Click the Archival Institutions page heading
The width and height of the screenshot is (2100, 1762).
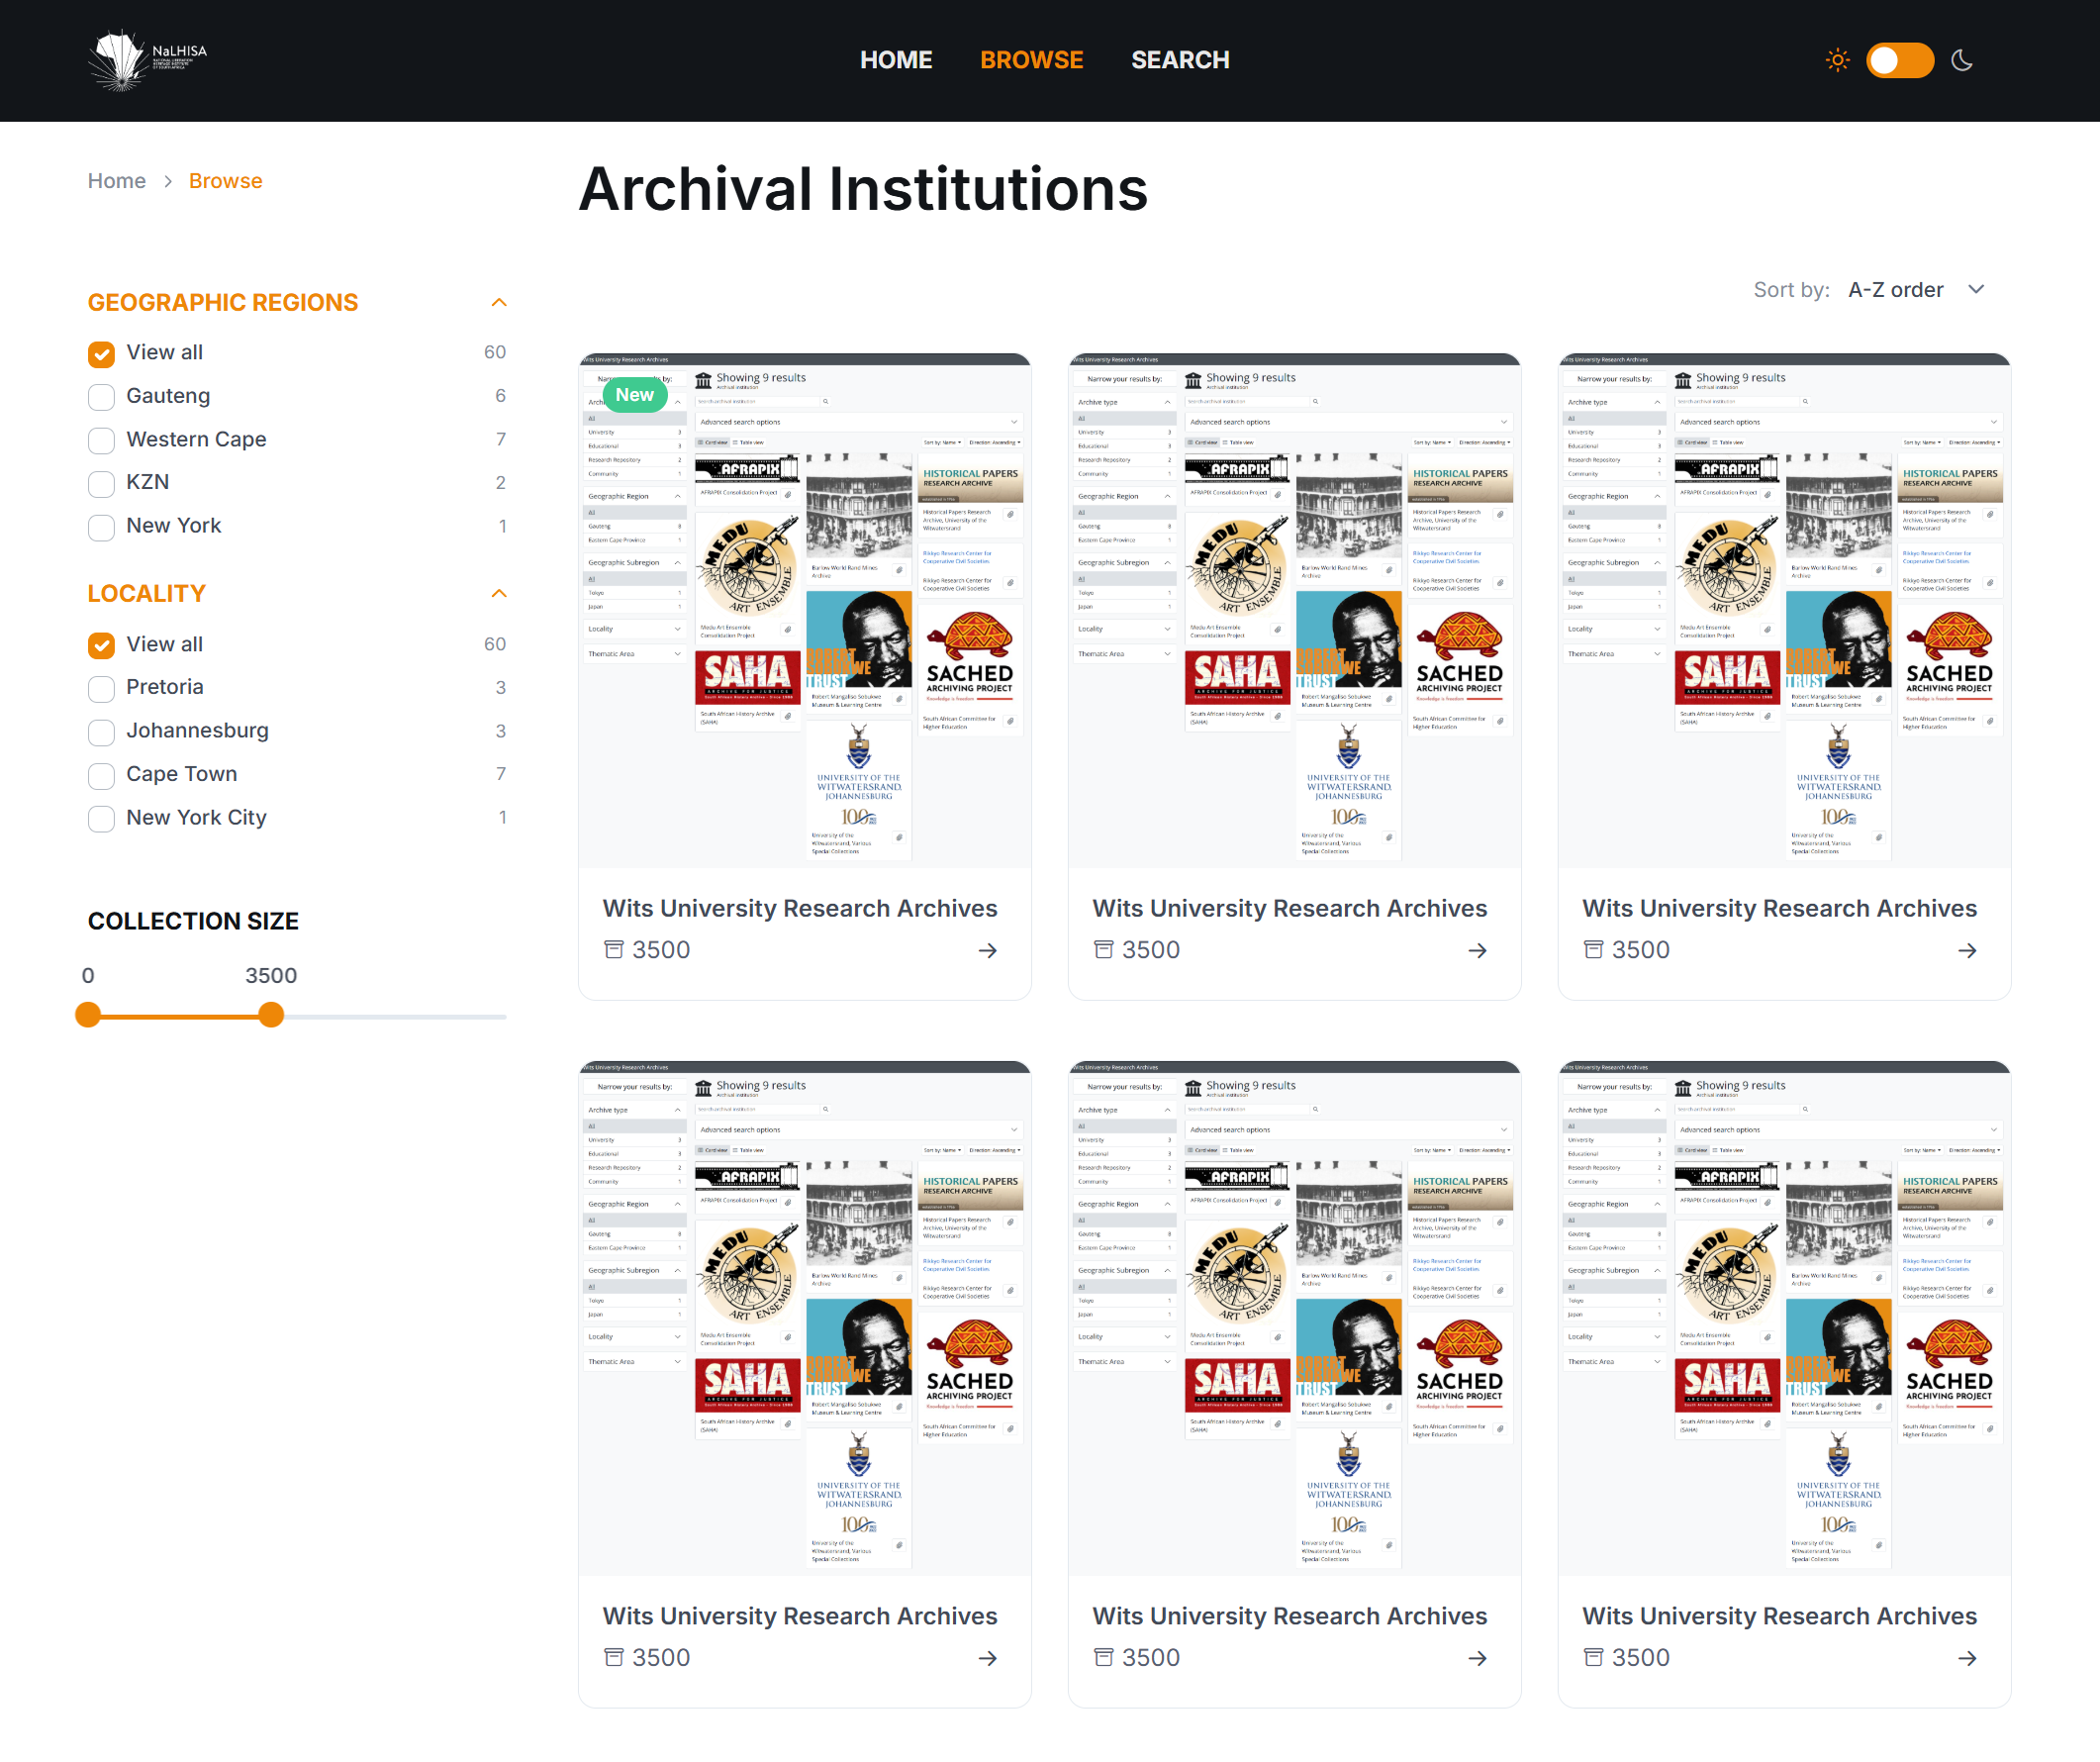(x=863, y=190)
